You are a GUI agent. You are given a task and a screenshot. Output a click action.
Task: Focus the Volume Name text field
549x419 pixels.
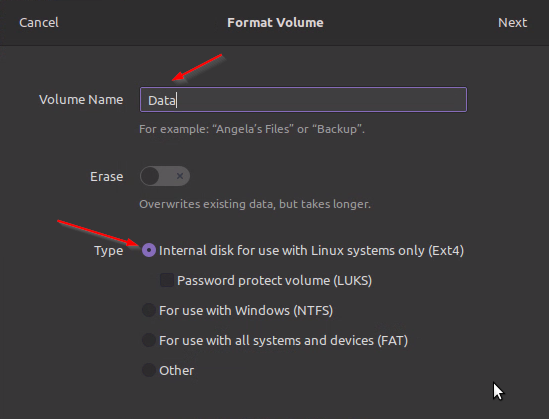point(303,100)
